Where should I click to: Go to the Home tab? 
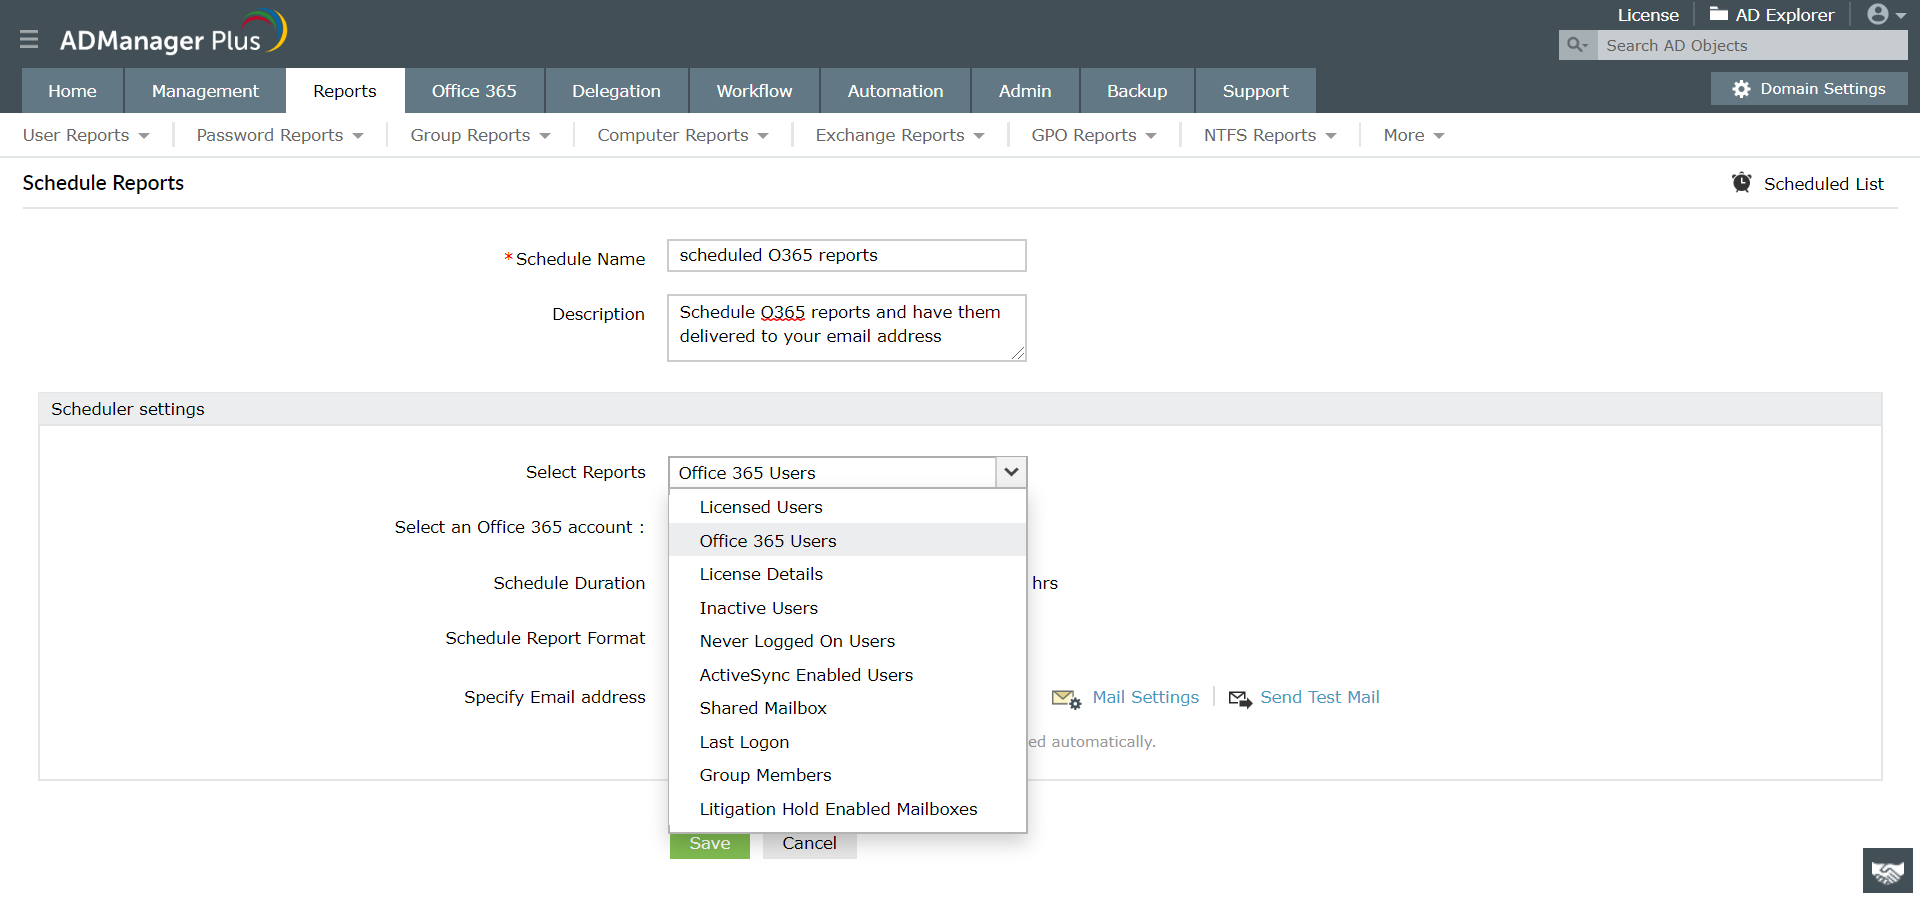tap(73, 91)
